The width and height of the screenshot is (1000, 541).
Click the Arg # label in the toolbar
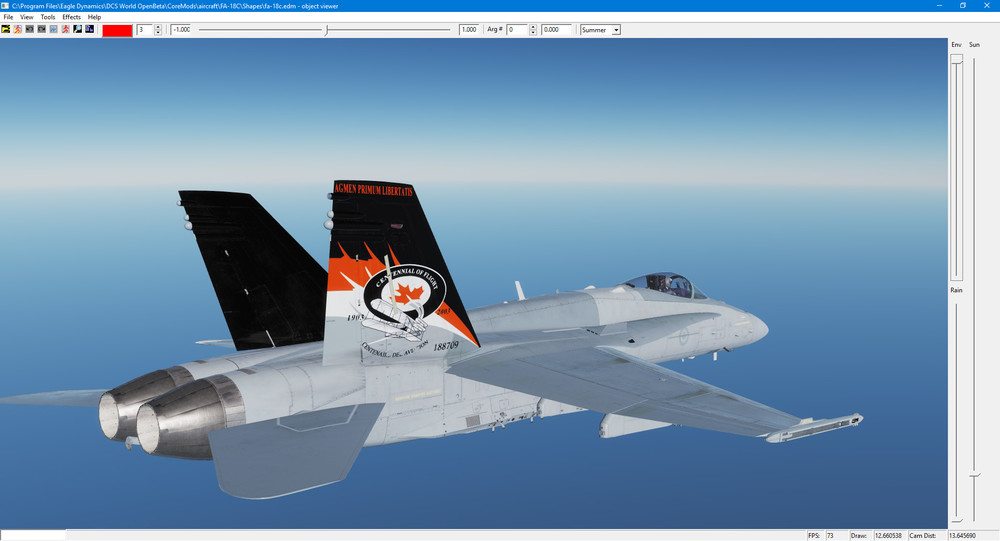click(495, 29)
